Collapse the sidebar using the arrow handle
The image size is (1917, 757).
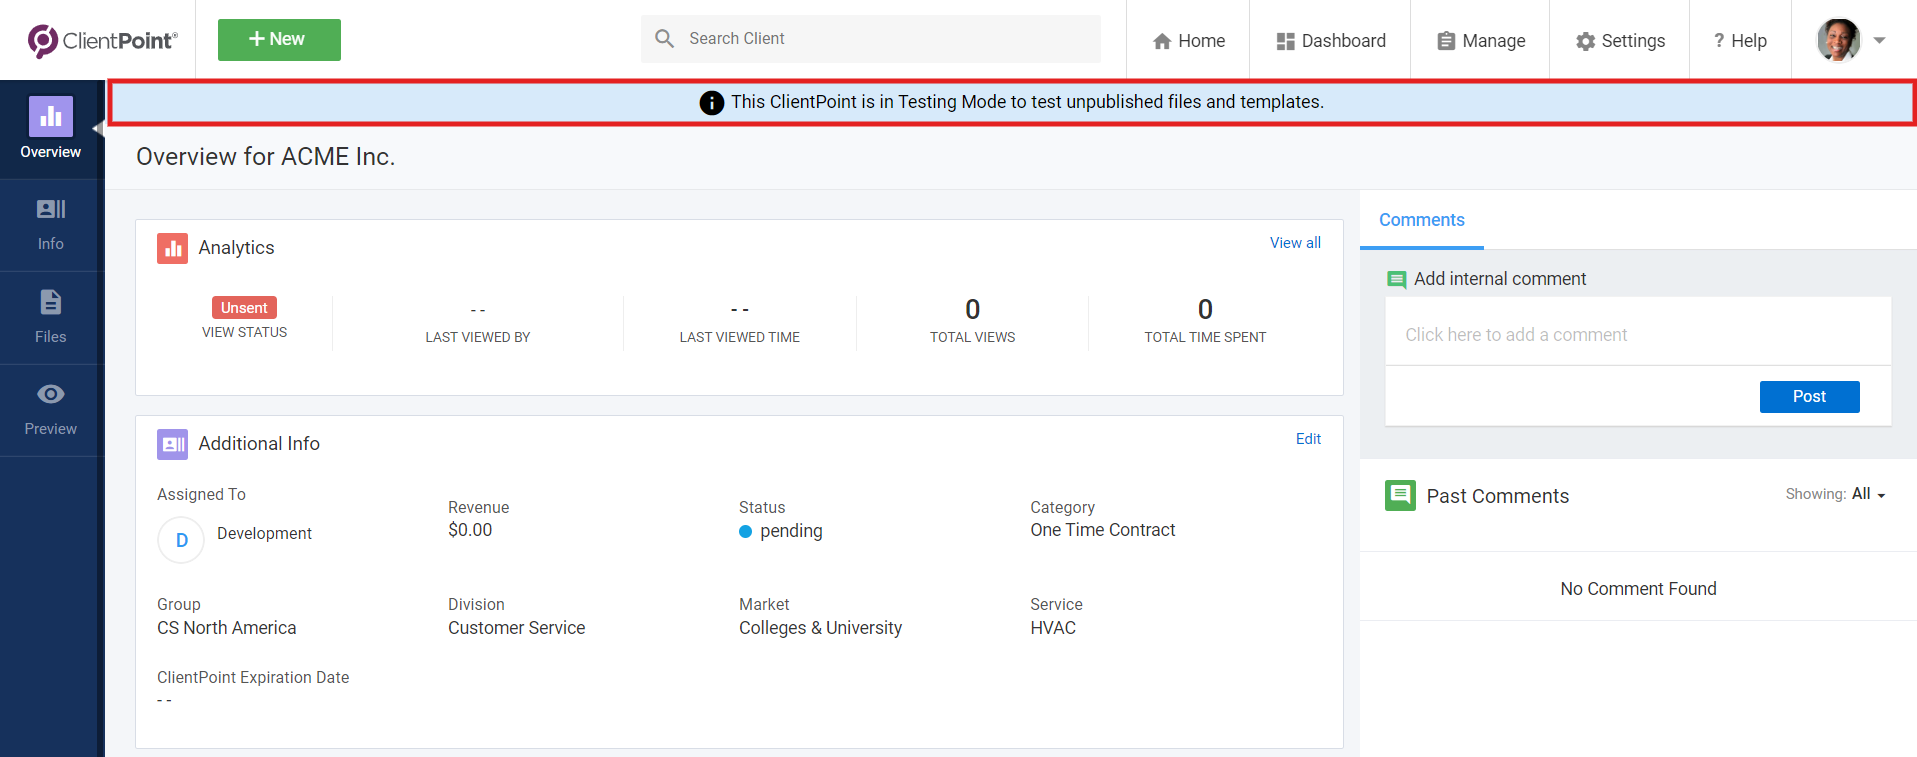pos(98,128)
